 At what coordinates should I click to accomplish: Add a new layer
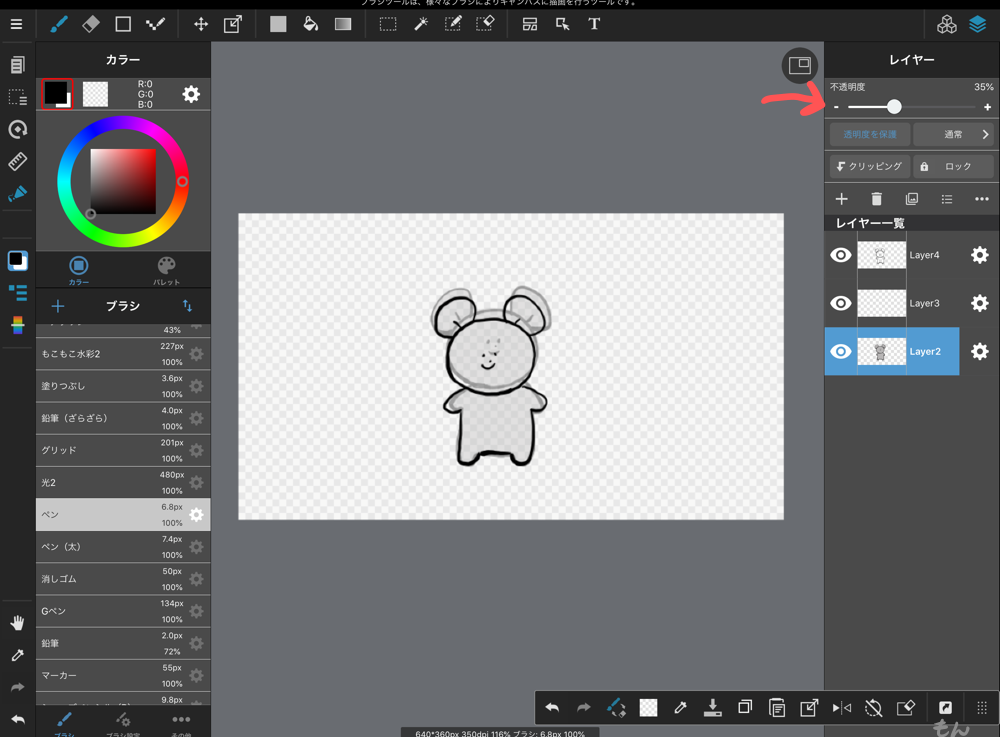tap(841, 199)
